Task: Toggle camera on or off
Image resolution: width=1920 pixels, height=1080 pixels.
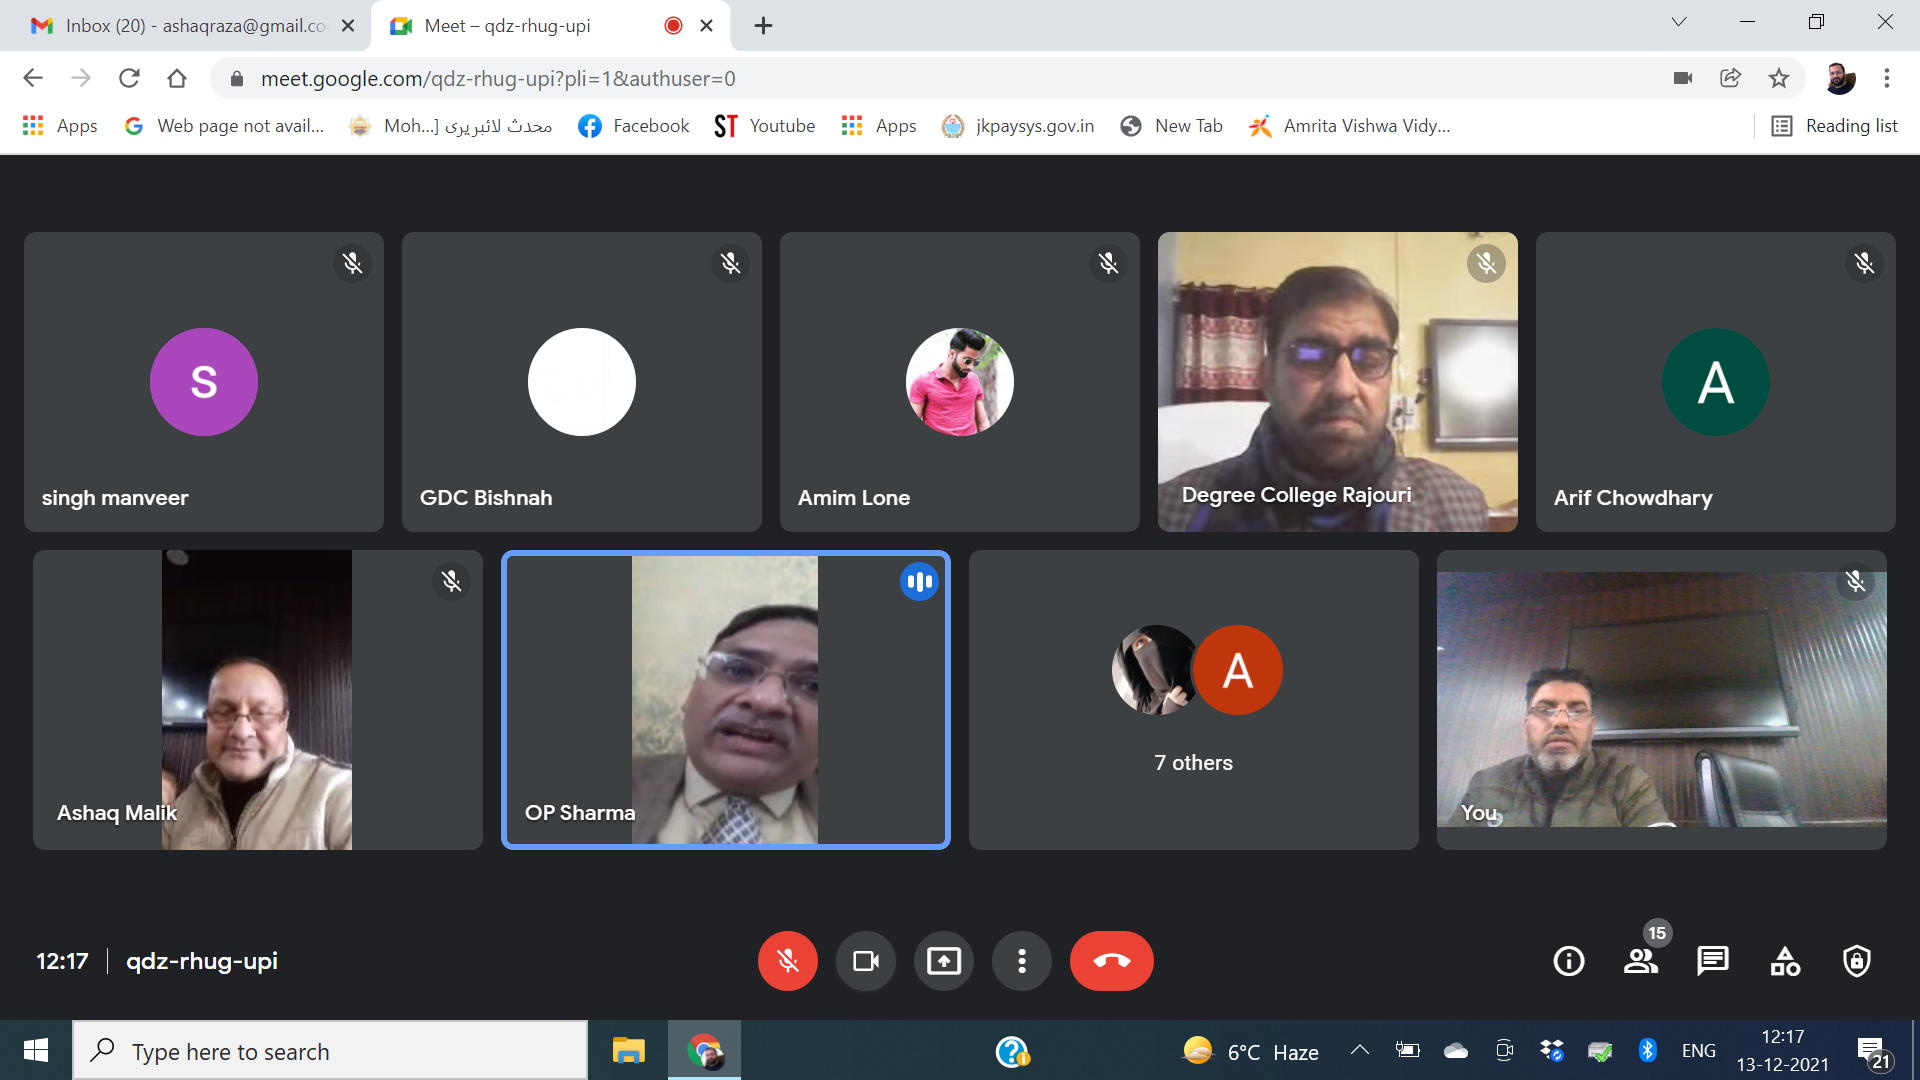Action: pyautogui.click(x=865, y=961)
